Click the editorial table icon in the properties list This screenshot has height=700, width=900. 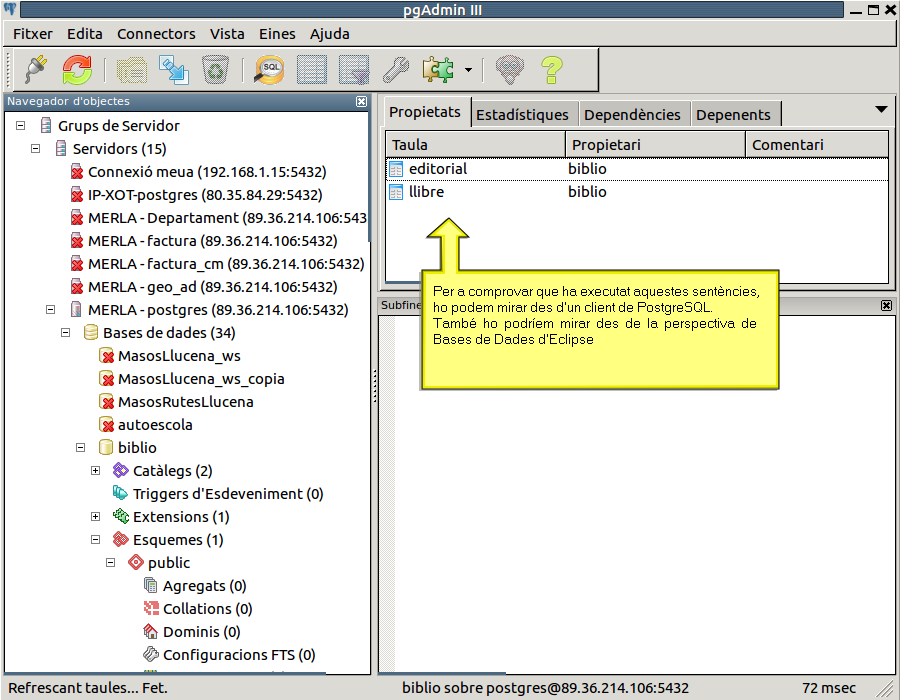(396, 169)
